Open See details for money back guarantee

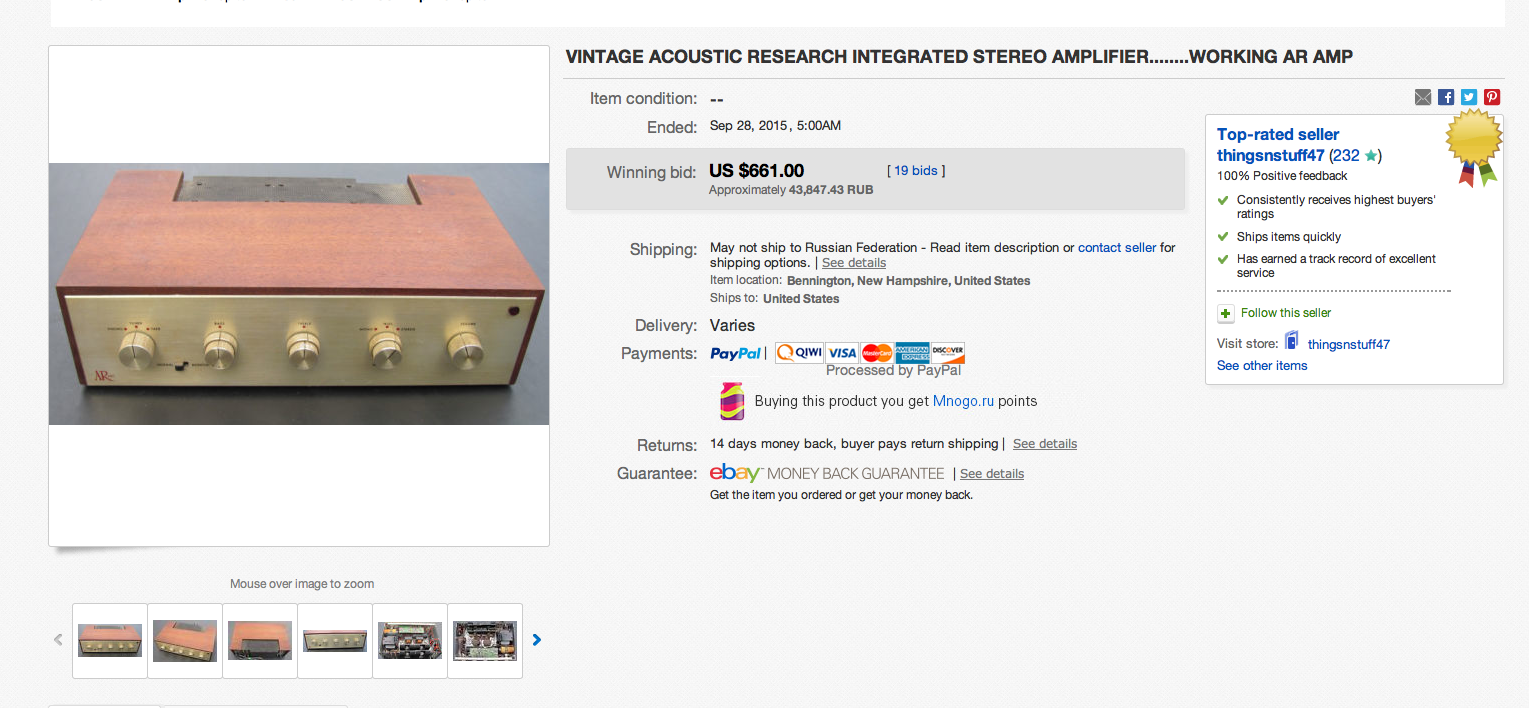[x=992, y=474]
